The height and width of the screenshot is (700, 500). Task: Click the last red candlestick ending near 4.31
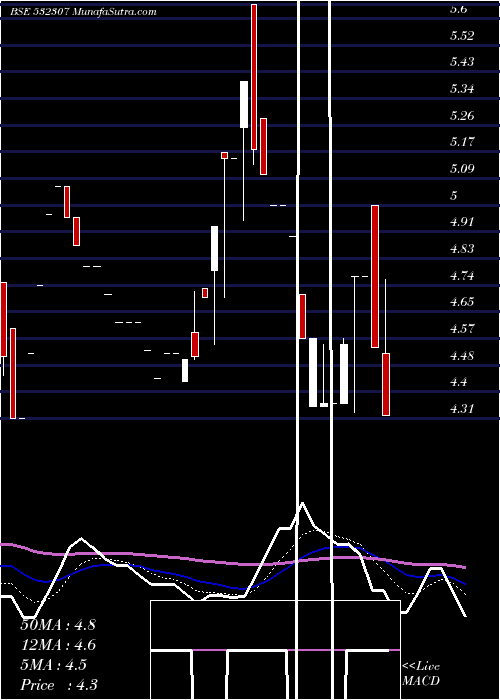pyautogui.click(x=386, y=384)
